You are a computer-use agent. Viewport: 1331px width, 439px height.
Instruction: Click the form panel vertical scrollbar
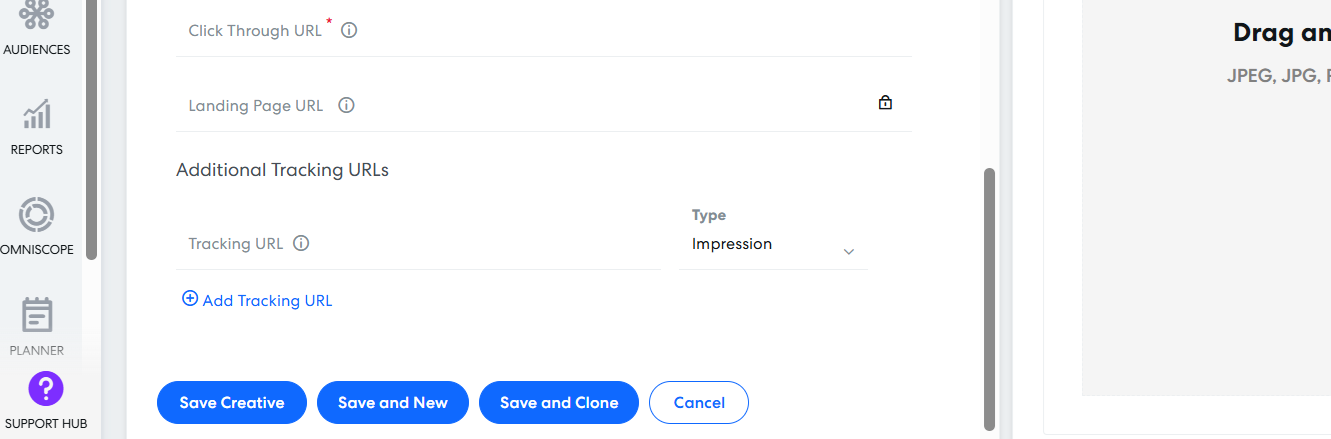pyautogui.click(x=990, y=299)
